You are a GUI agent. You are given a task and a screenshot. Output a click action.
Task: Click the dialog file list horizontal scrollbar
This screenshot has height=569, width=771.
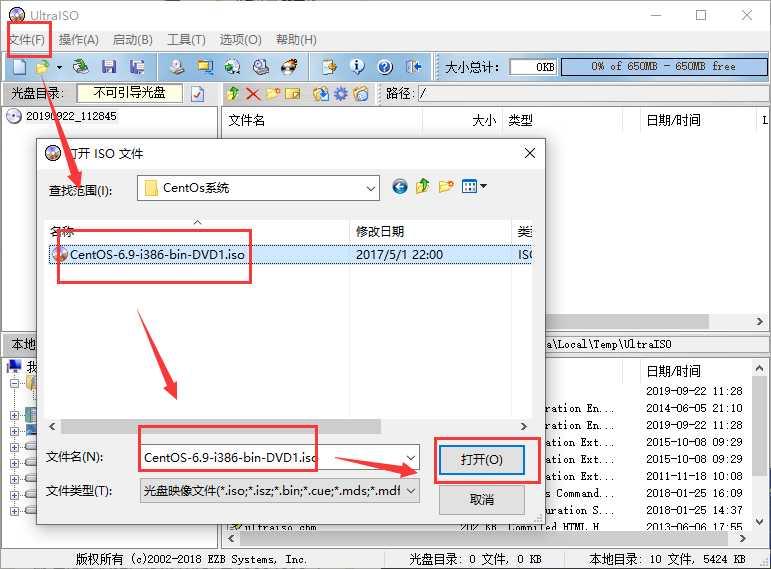click(x=221, y=426)
